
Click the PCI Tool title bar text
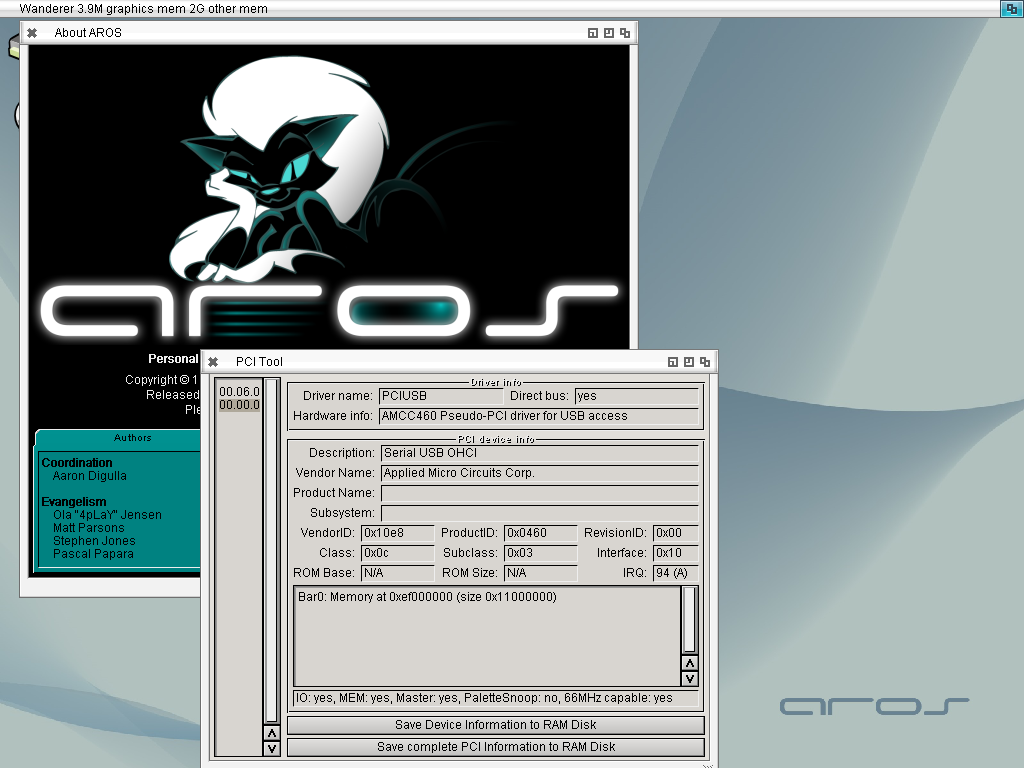[259, 362]
